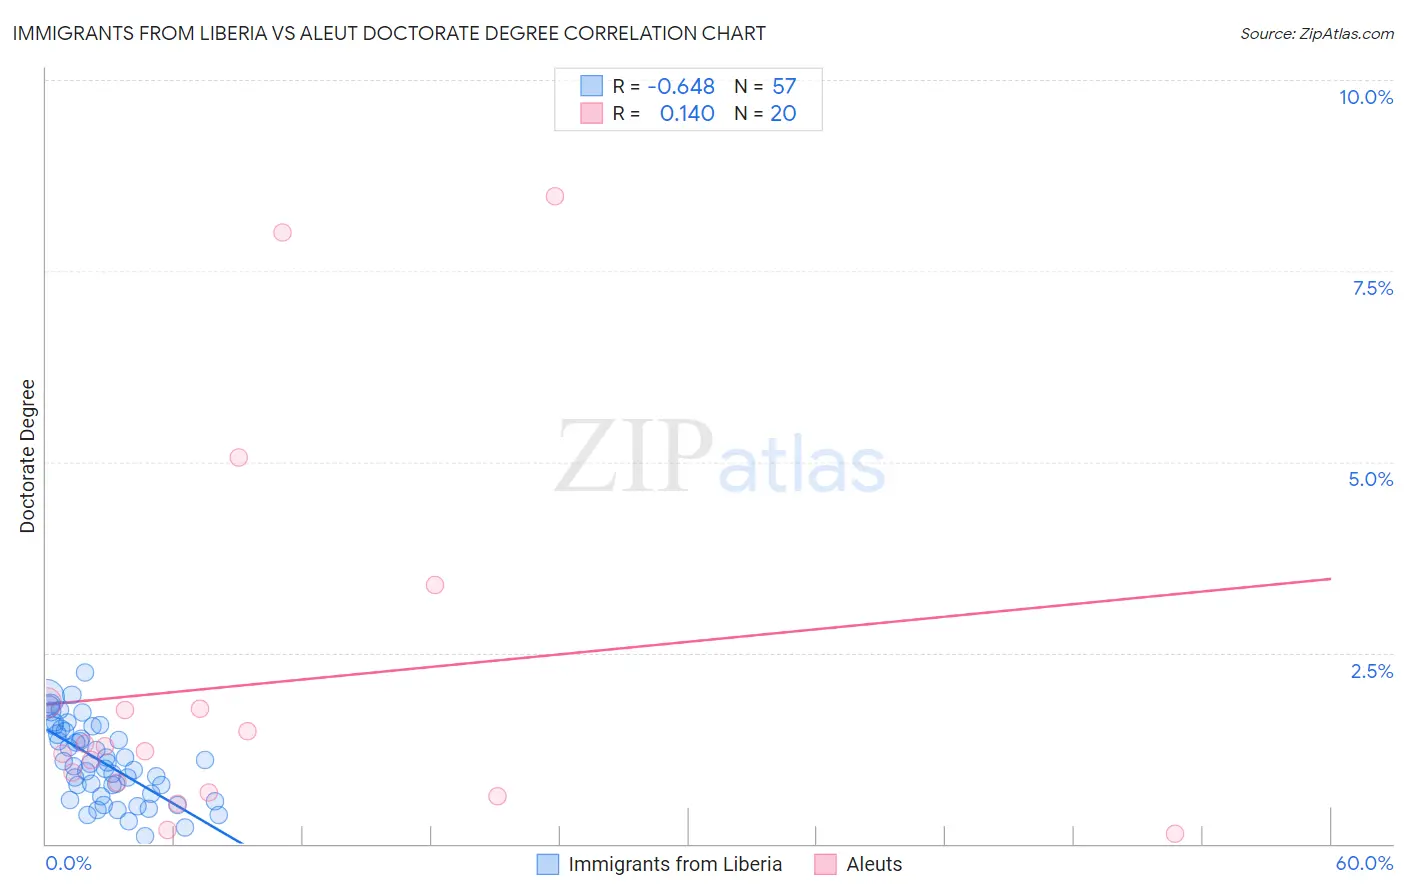Screen dimensions: 1406x892
Task: Click the Doctorate Degree axis label
Action: [27, 456]
